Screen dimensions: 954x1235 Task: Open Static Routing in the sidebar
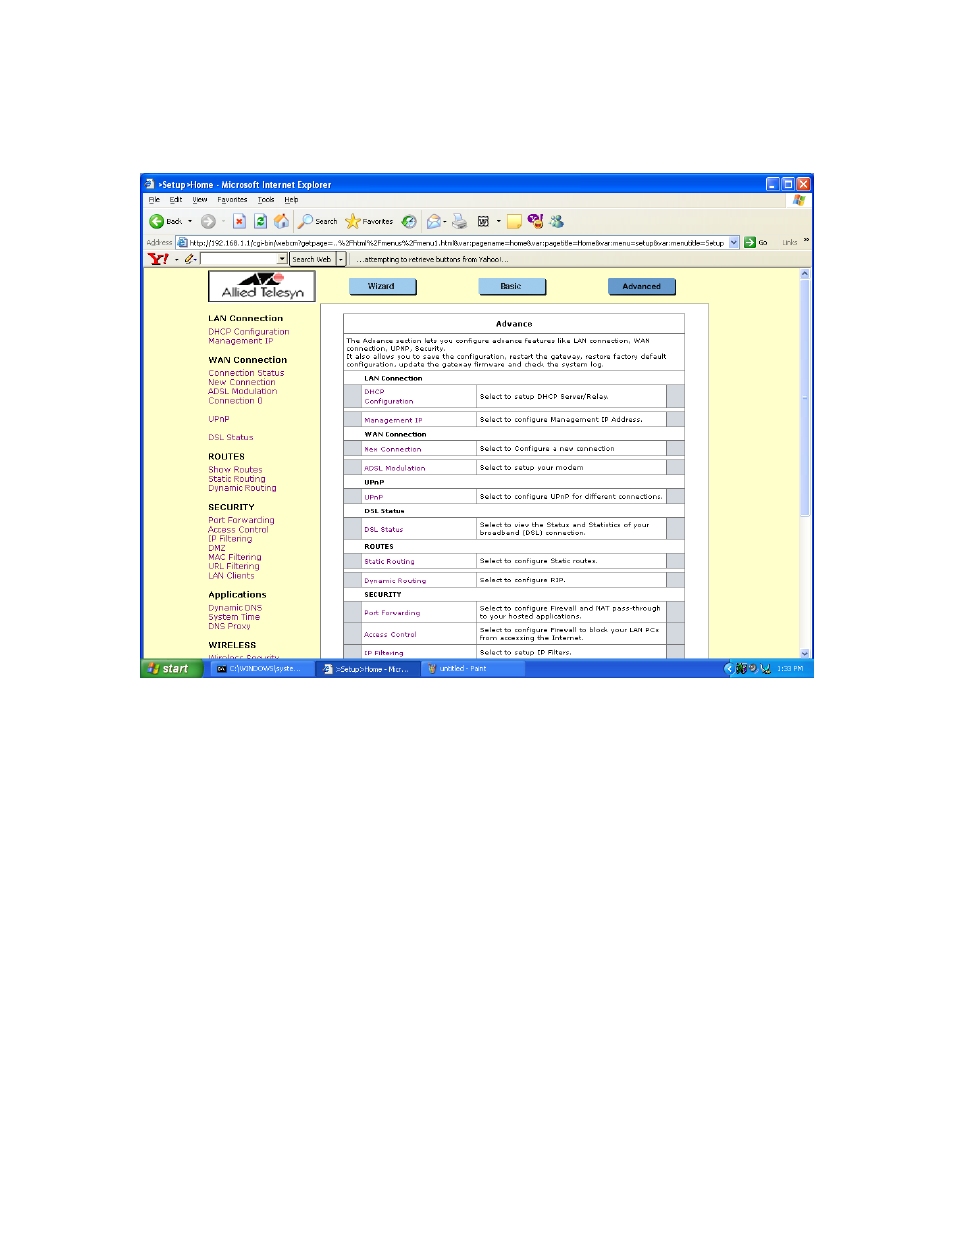237,479
